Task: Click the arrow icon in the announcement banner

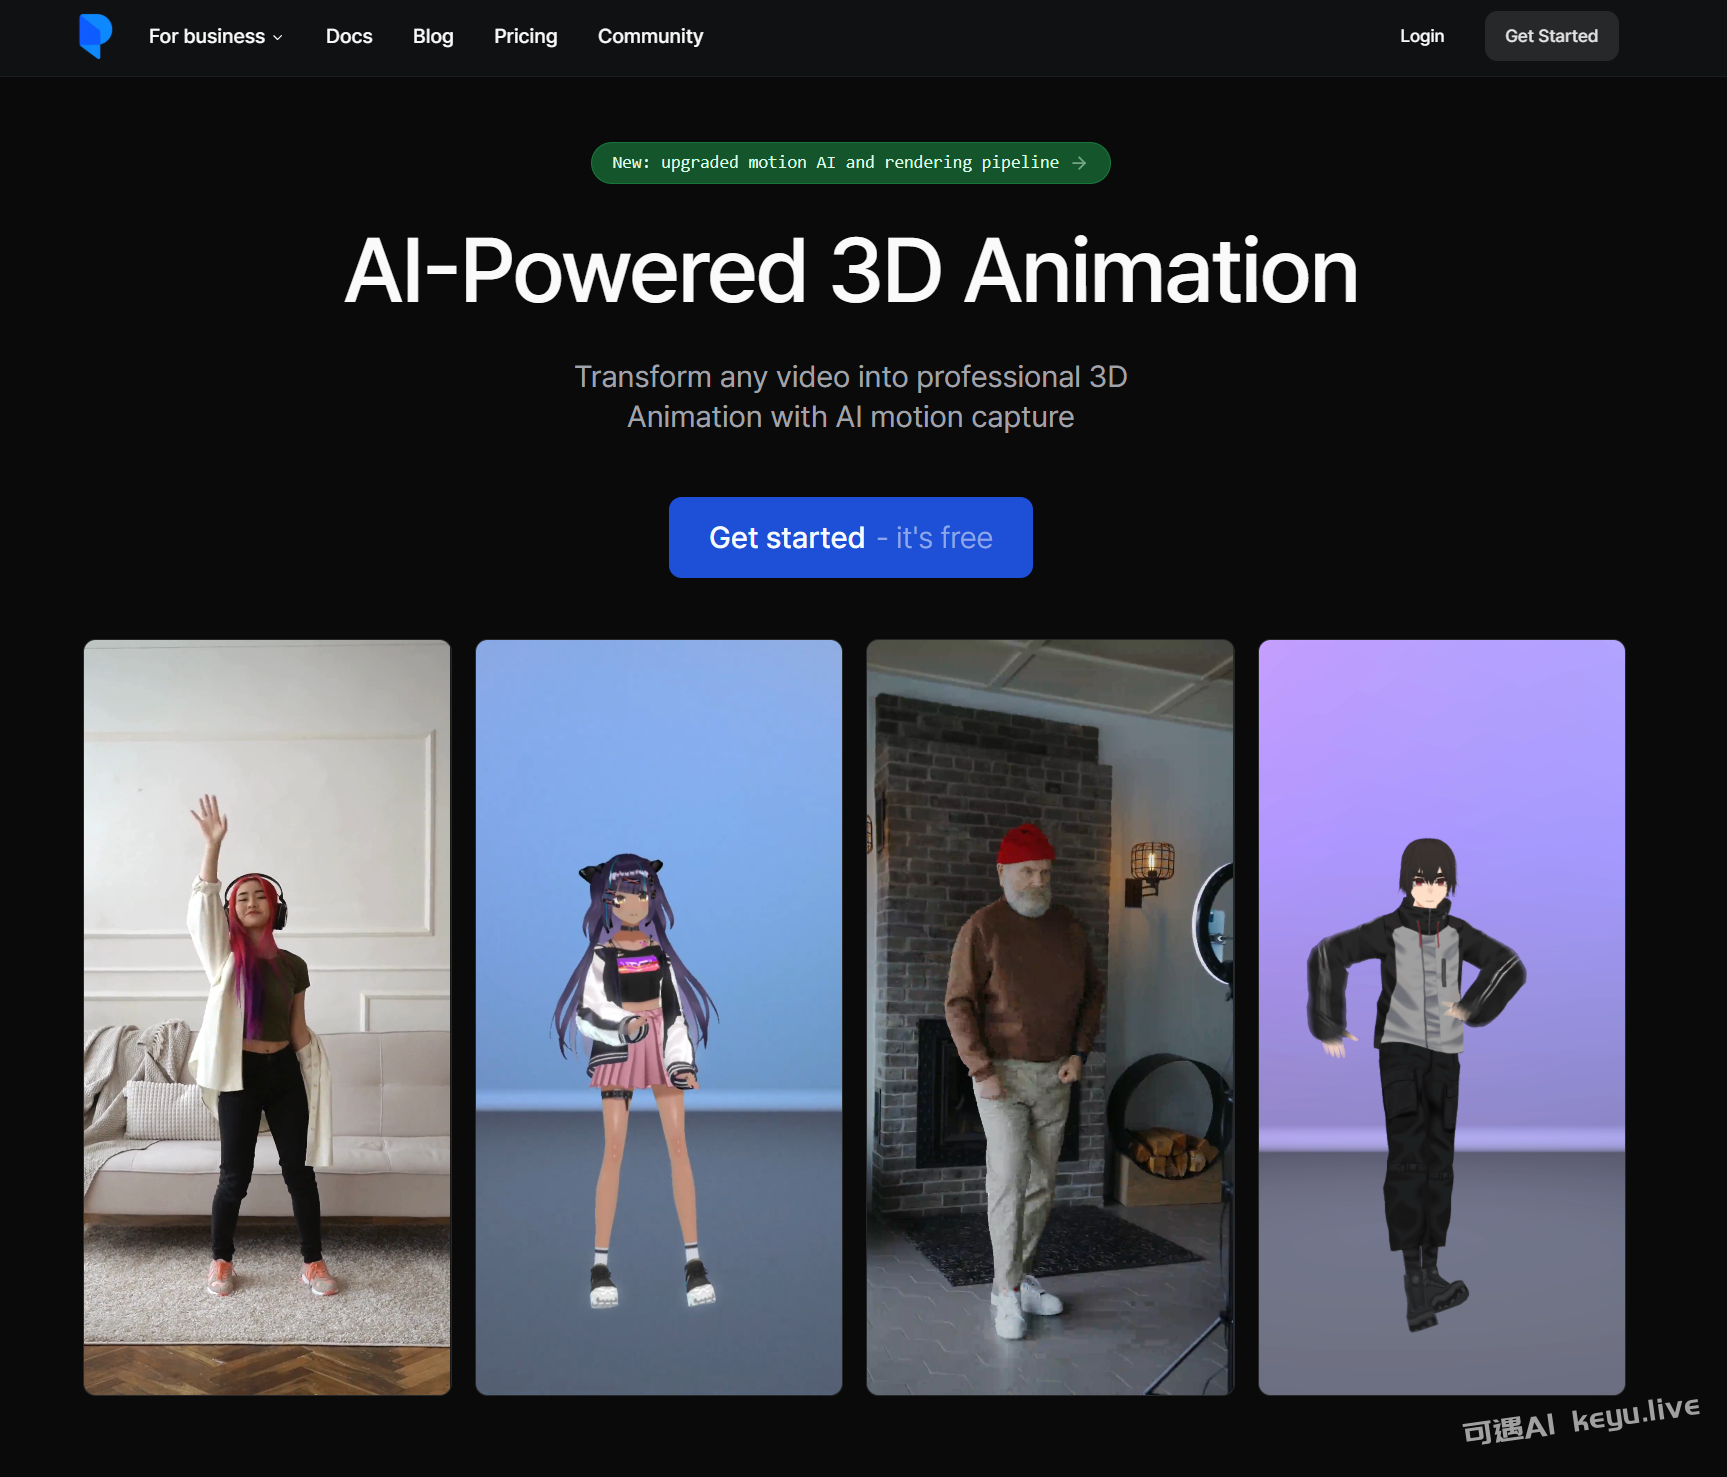Action: [1080, 163]
